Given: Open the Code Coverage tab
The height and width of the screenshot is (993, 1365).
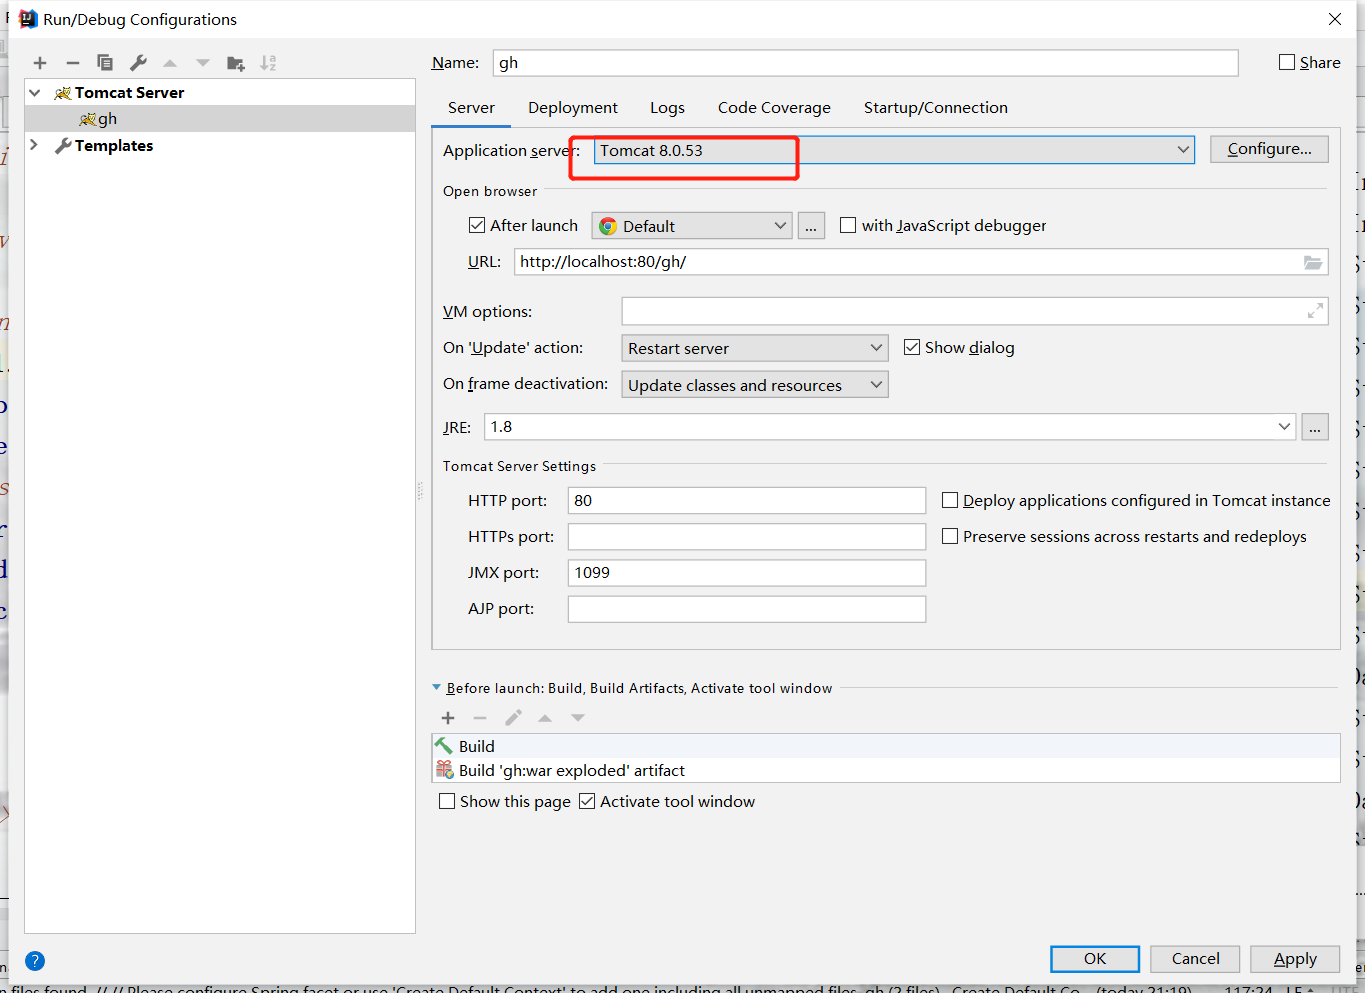Looking at the screenshot, I should coord(774,108).
